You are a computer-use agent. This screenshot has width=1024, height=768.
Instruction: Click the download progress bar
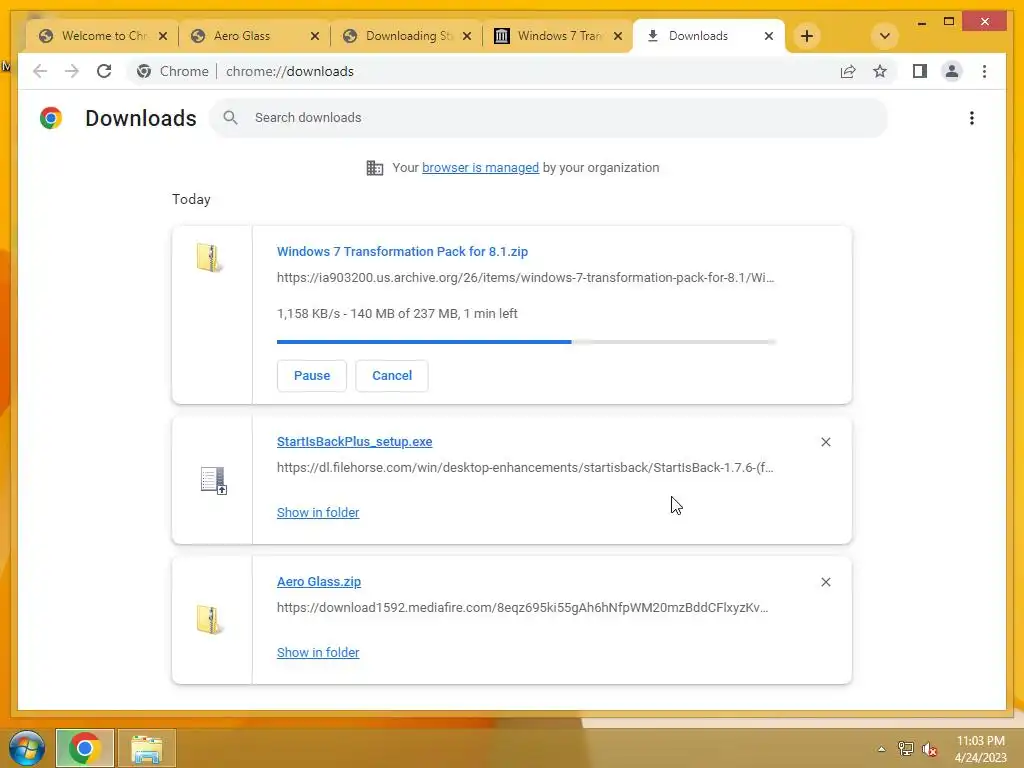click(526, 342)
